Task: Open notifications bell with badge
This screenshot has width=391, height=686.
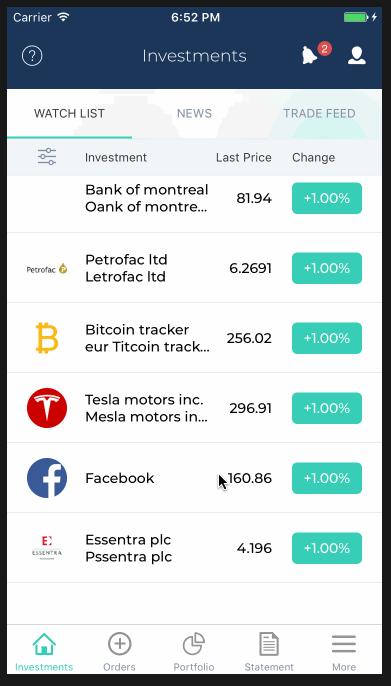Action: (316, 54)
